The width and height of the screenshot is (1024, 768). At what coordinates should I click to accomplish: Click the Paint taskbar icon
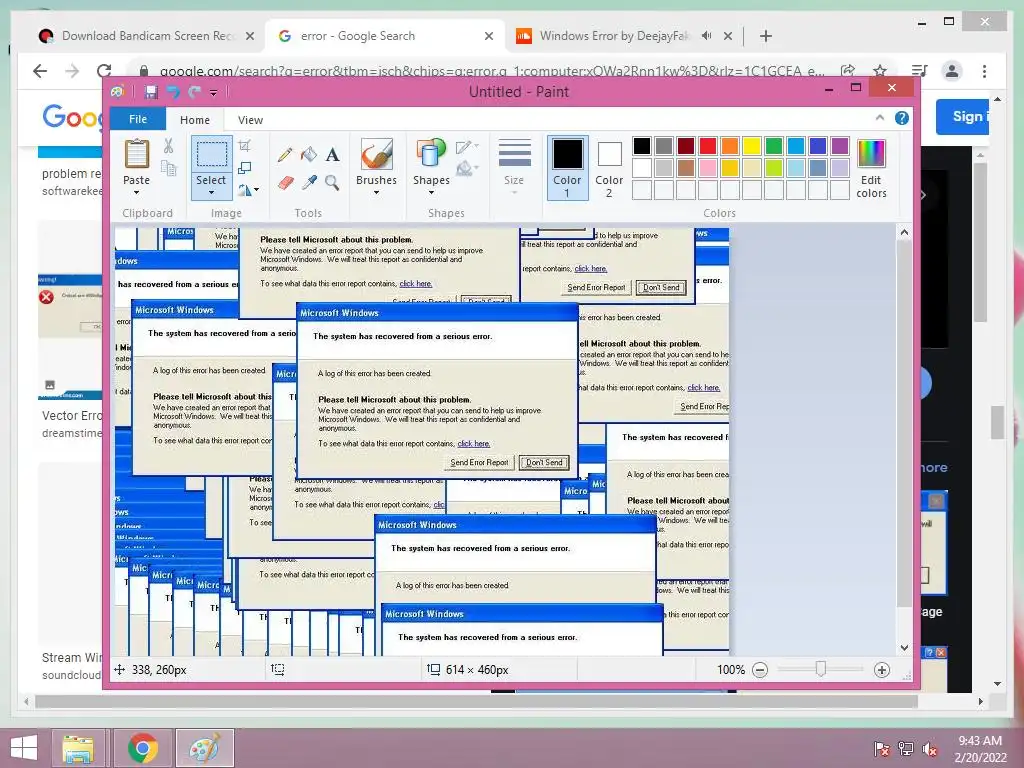pos(204,748)
